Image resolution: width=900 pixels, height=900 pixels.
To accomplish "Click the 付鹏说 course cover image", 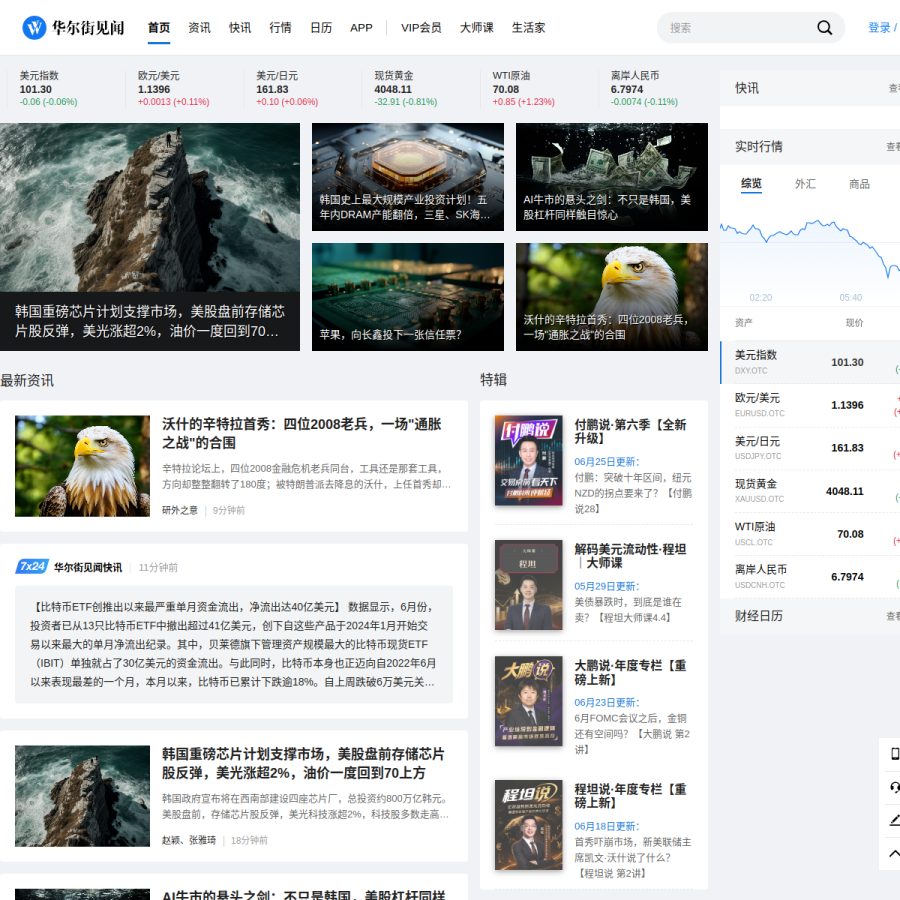I will (x=529, y=460).
